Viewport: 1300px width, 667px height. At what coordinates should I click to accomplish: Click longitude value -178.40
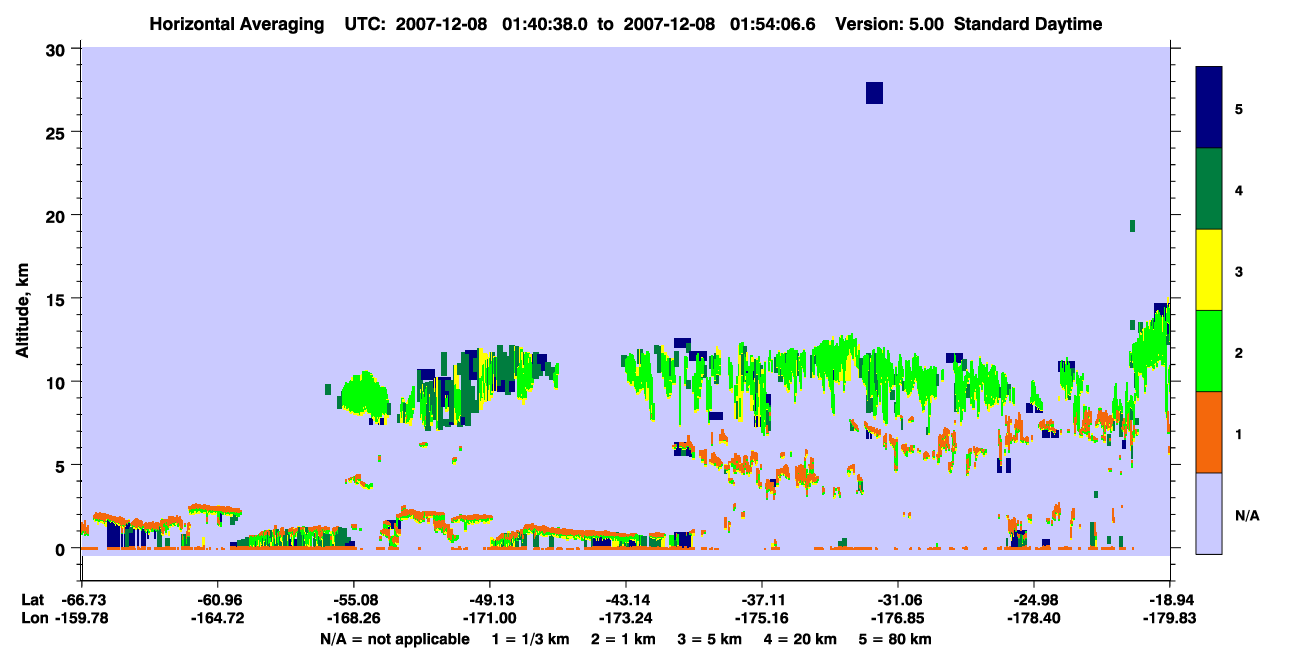(x=1034, y=619)
